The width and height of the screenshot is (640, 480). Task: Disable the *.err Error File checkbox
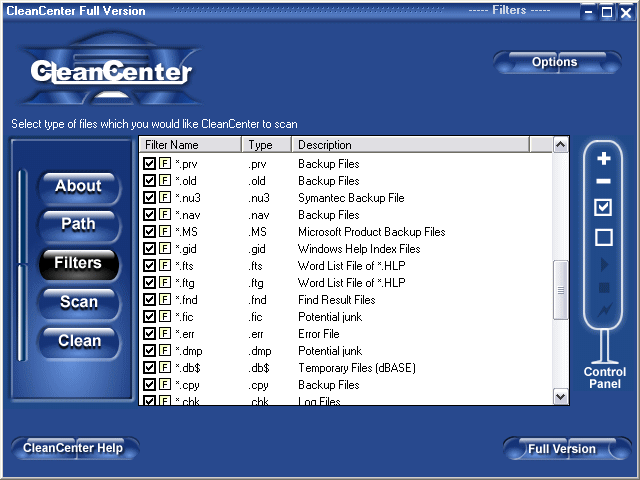coord(149,333)
